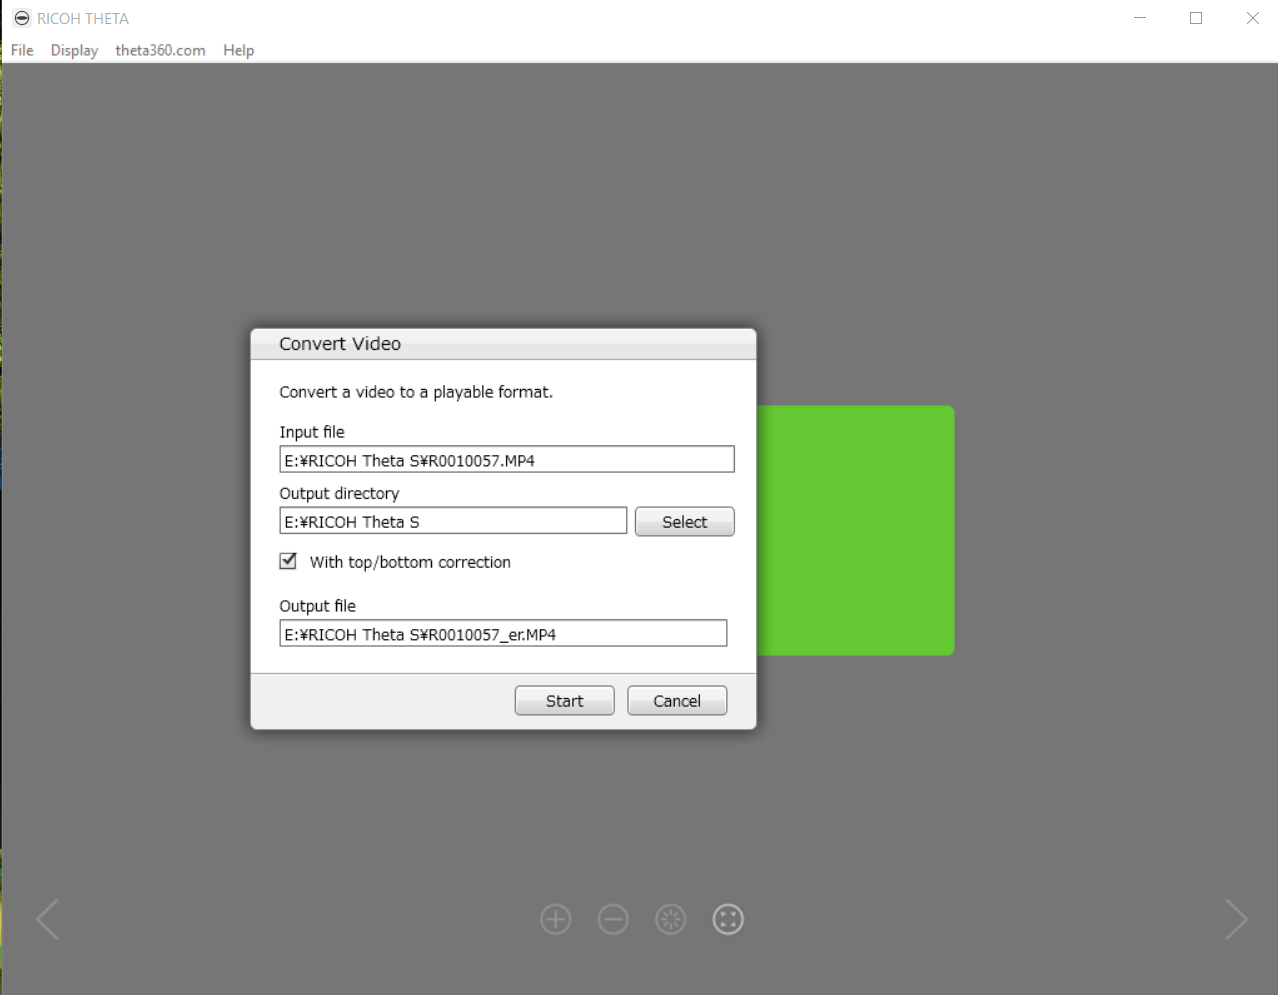
Task: Click the Input file path field
Action: tap(507, 460)
